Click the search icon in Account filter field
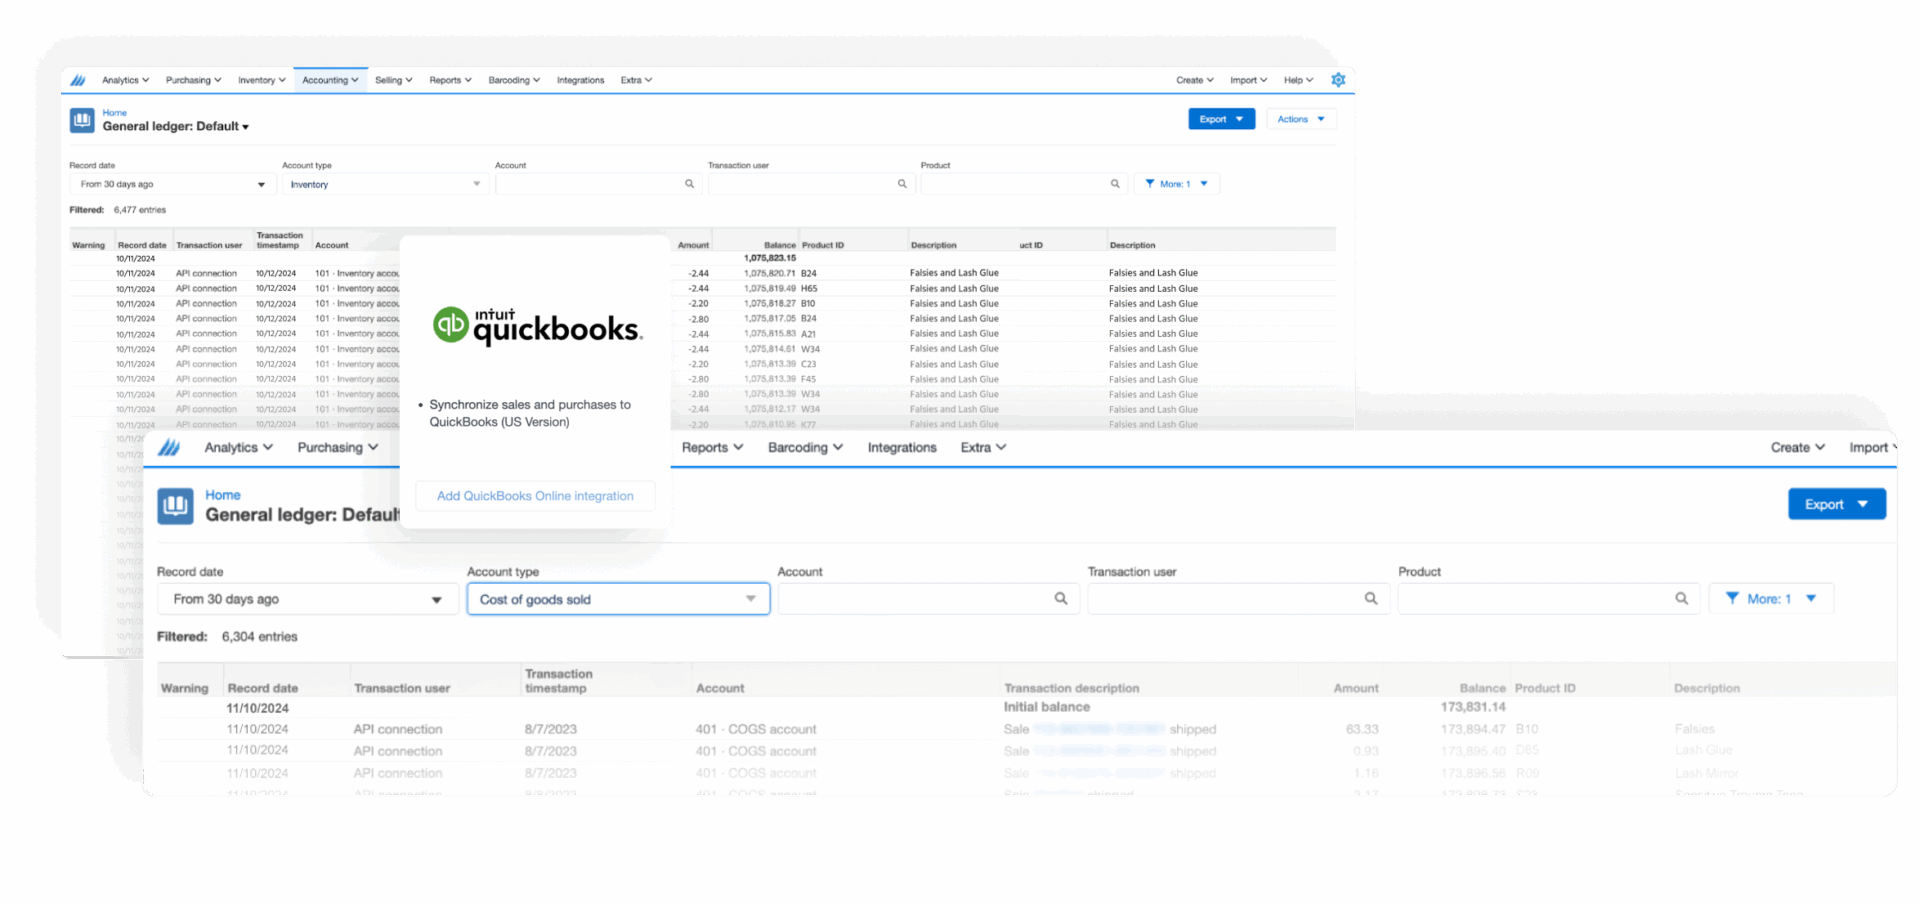Viewport: 1920px width, 904px height. point(689,184)
